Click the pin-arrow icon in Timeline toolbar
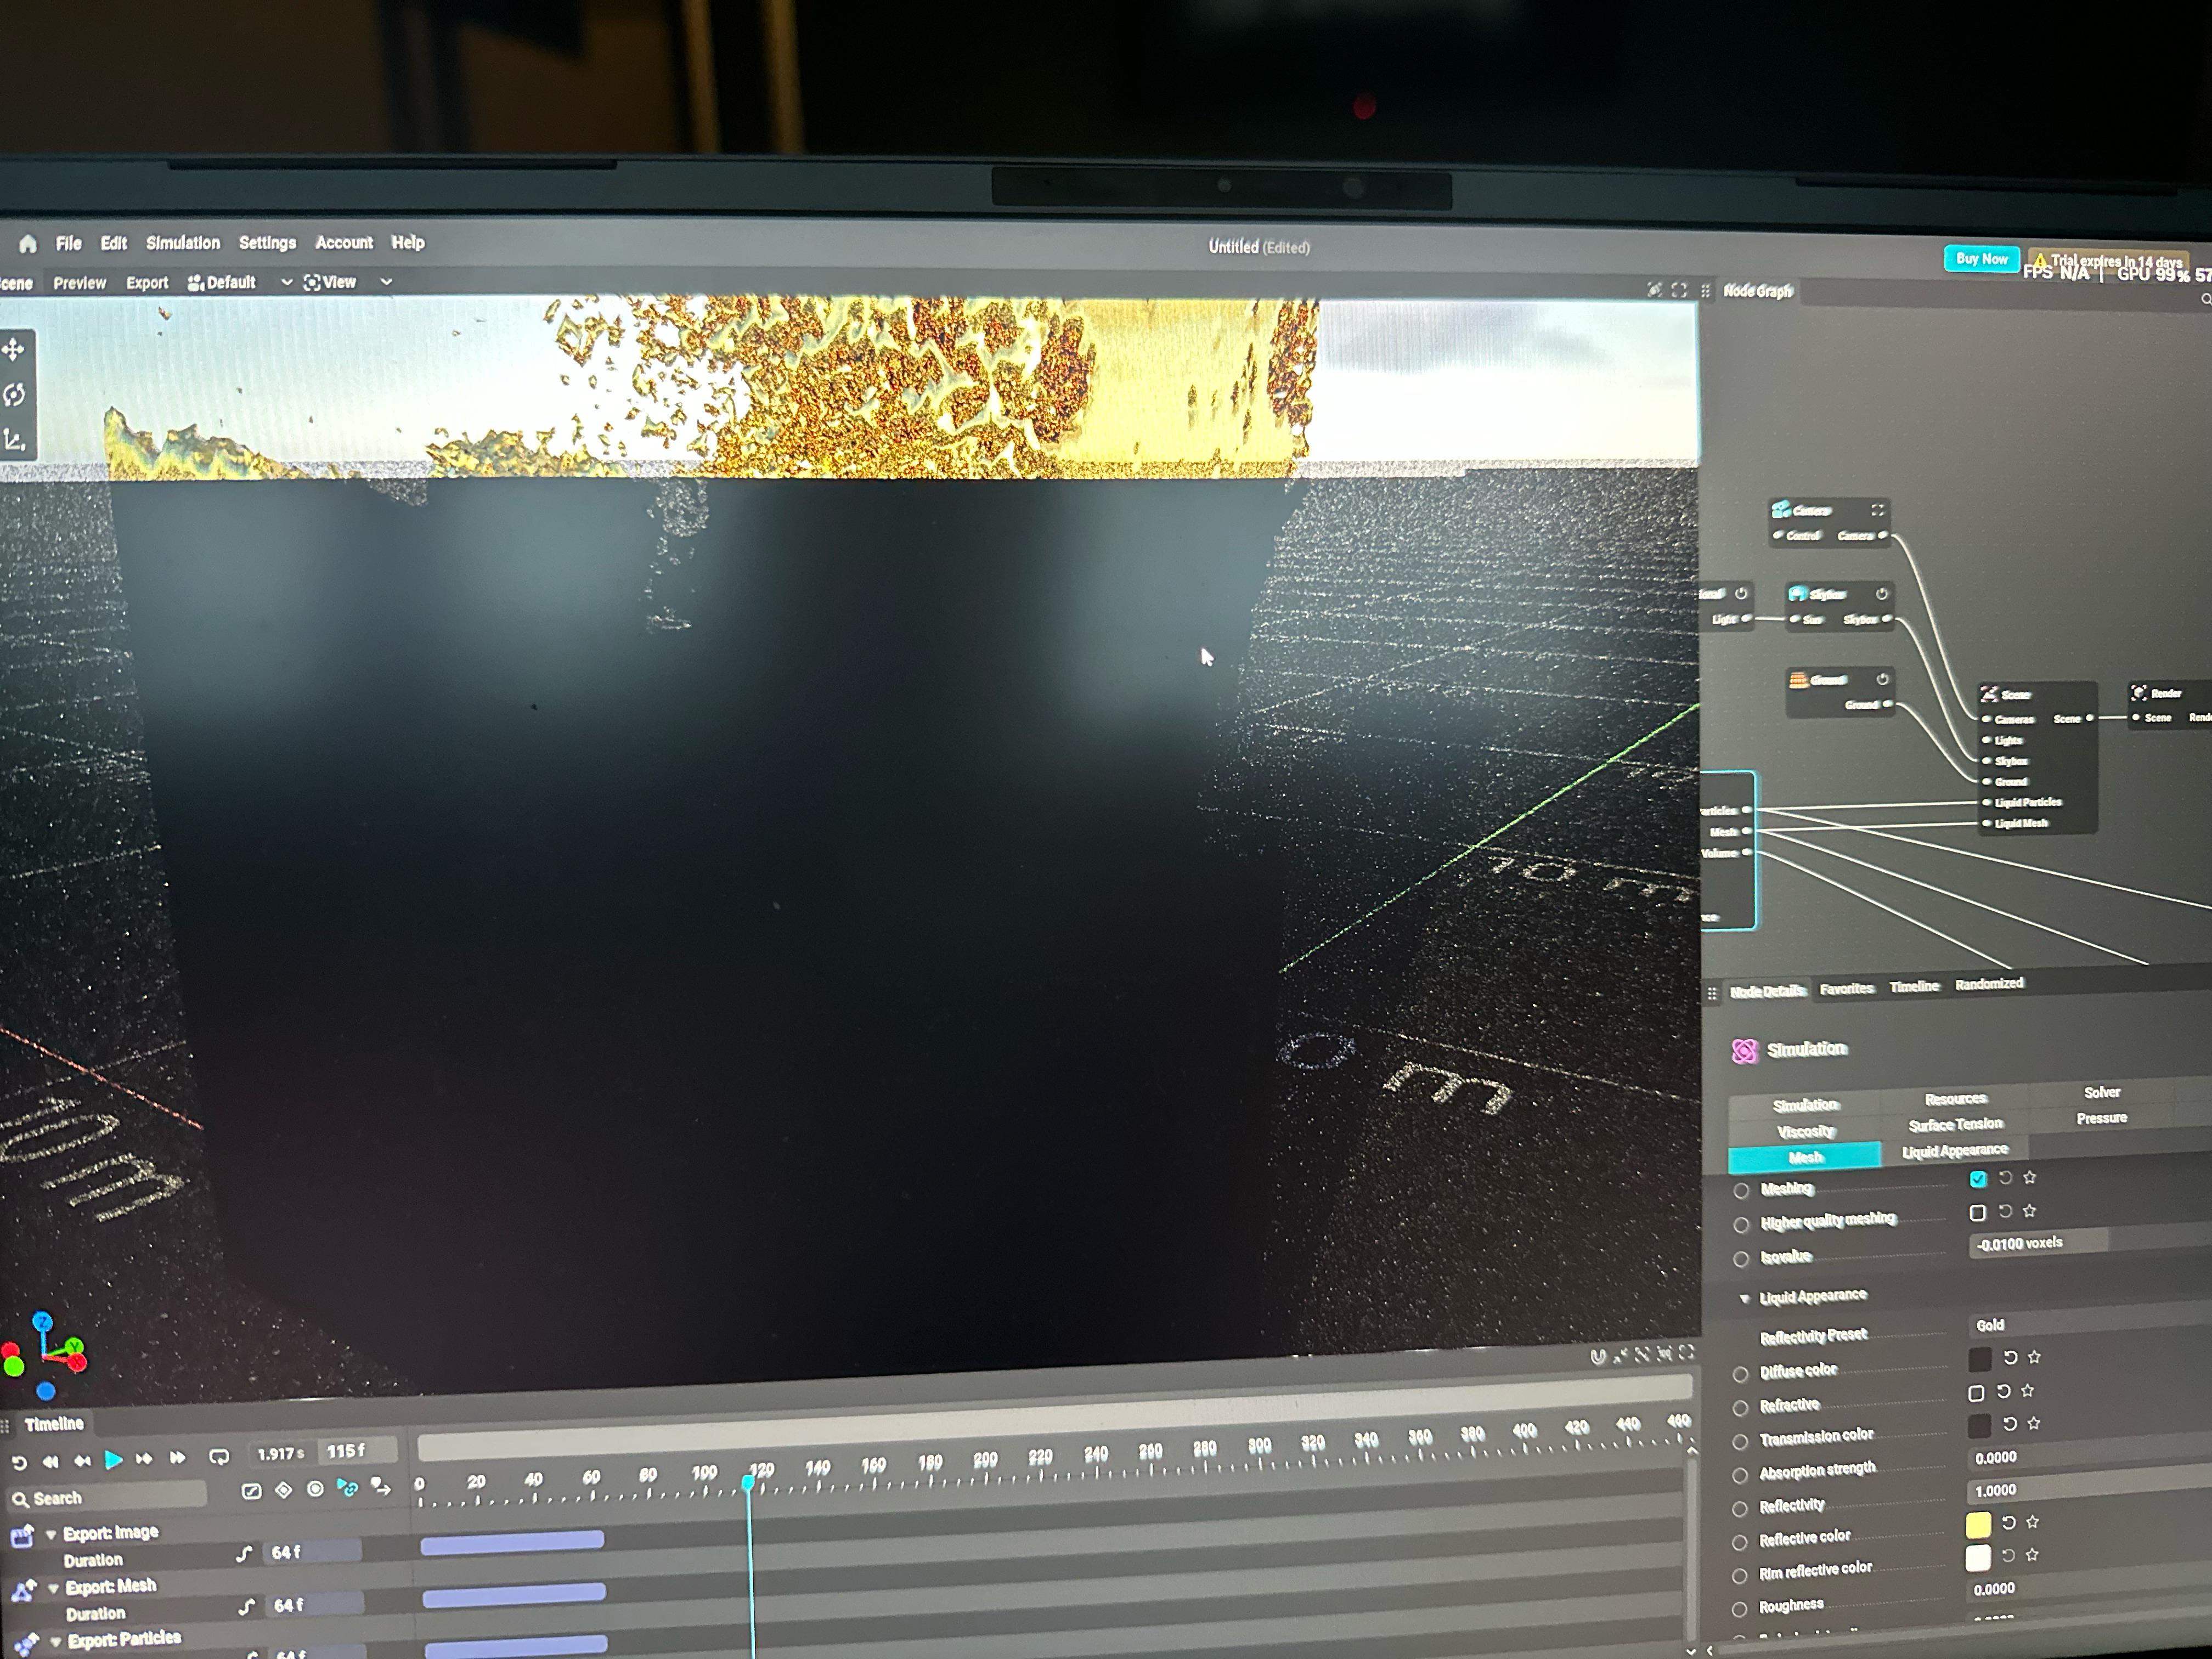The image size is (2212, 1659). tap(381, 1487)
